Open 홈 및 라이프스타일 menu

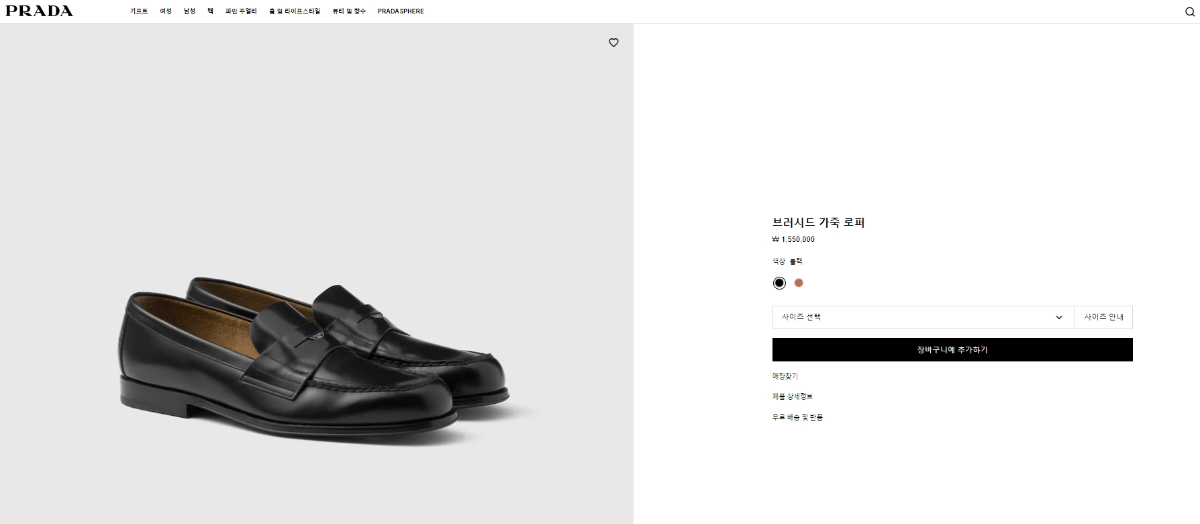point(295,11)
